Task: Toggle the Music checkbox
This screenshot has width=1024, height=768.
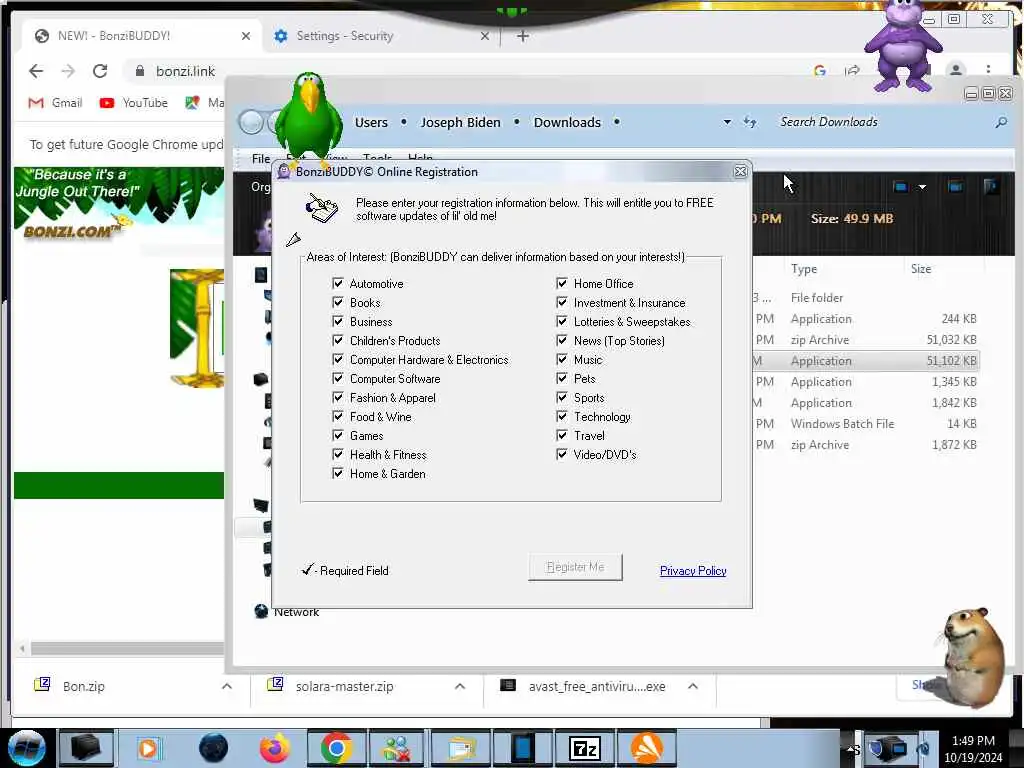Action: [562, 359]
